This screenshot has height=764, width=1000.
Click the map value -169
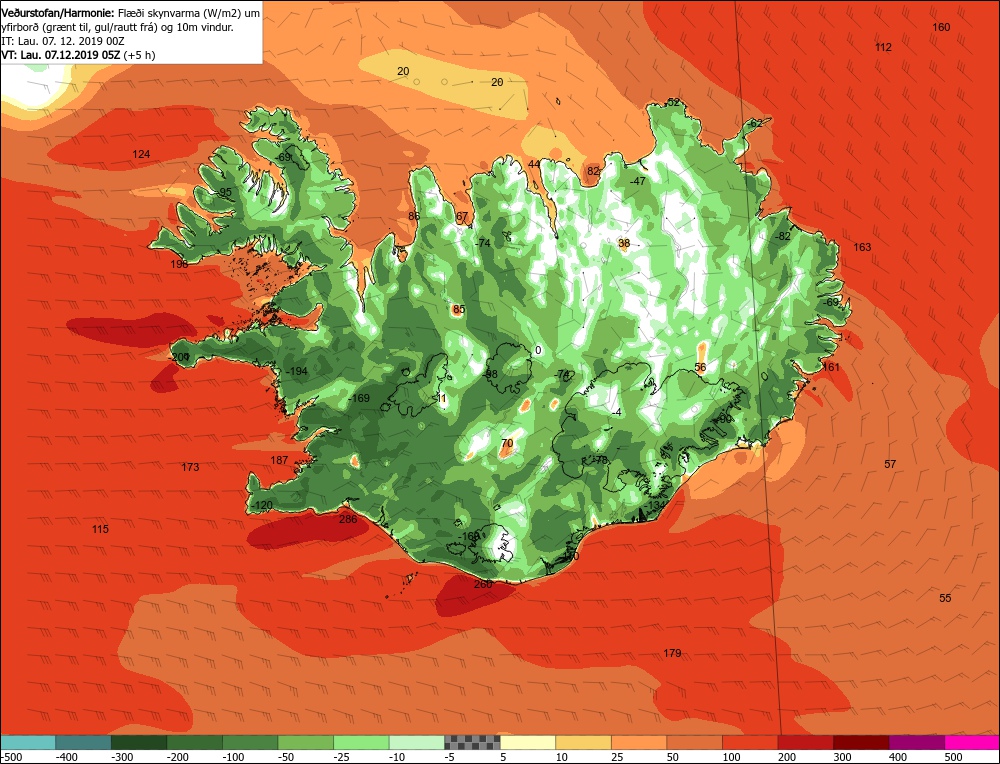[x=359, y=398]
